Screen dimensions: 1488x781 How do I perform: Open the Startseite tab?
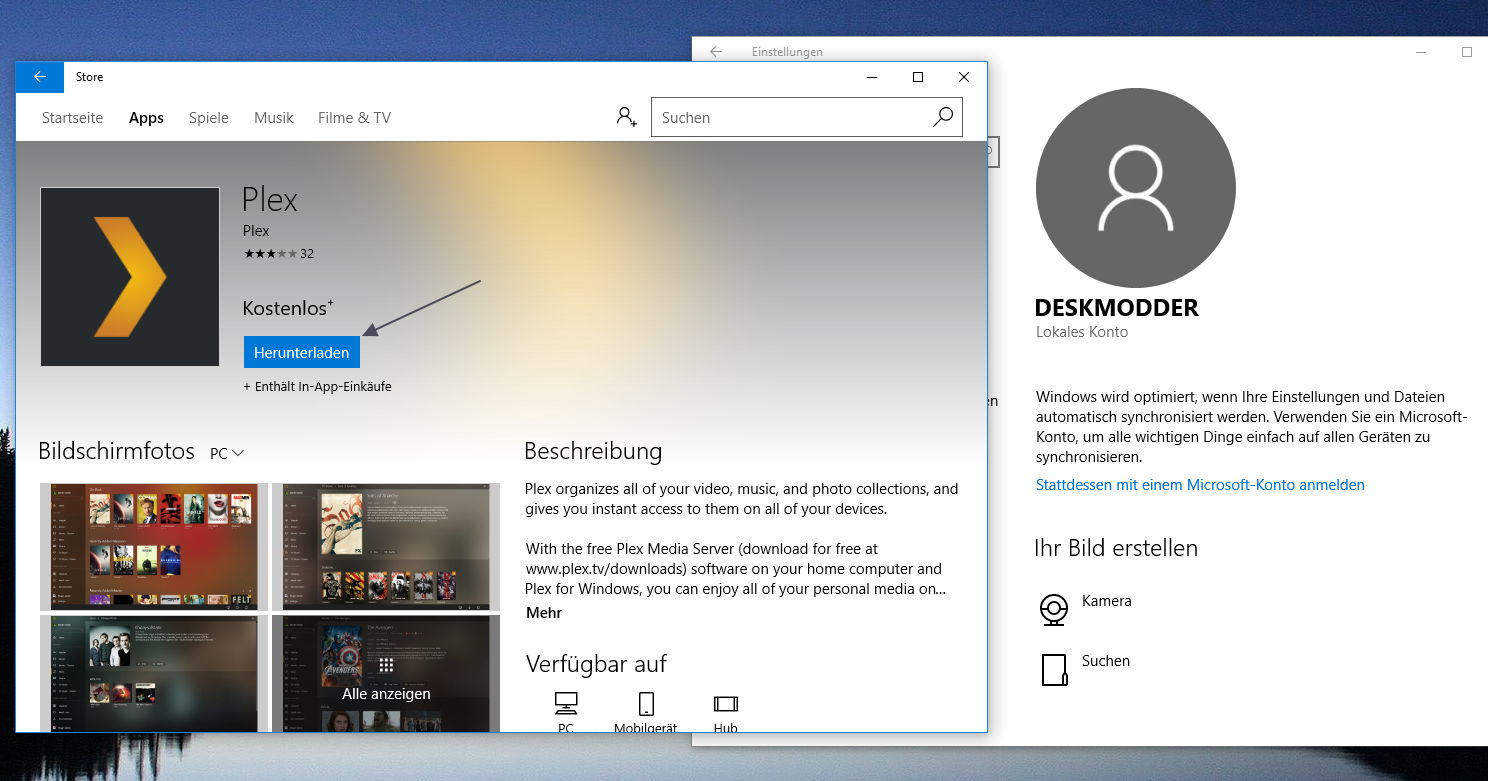72,118
